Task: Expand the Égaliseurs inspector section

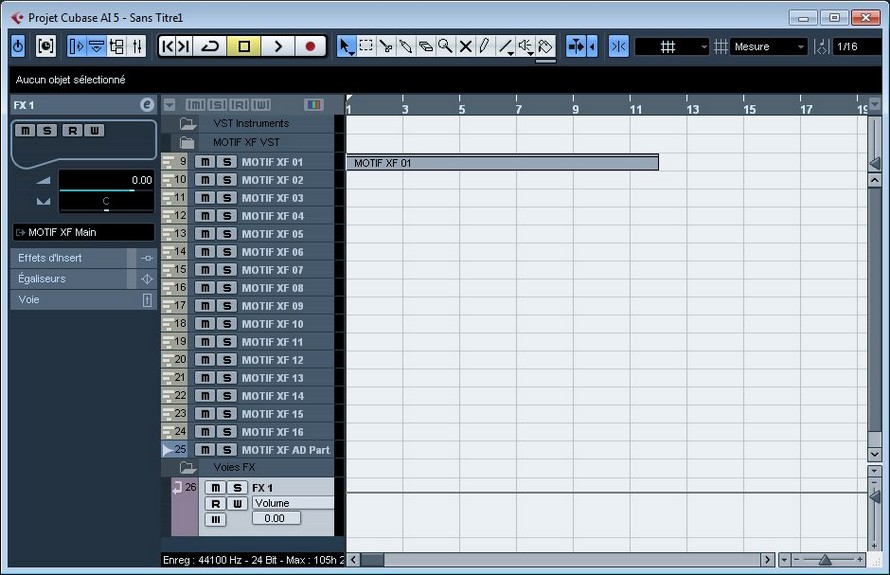Action: point(70,279)
